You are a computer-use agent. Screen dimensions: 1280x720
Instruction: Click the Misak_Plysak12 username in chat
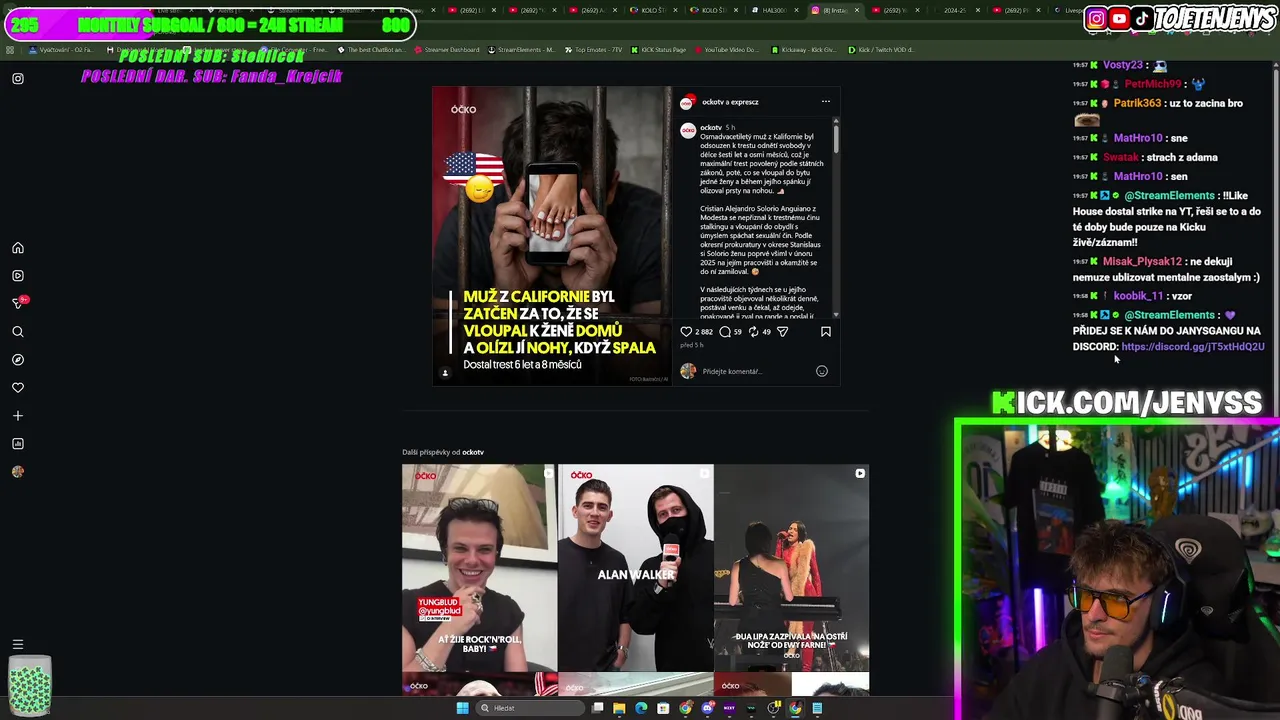[x=1142, y=262]
